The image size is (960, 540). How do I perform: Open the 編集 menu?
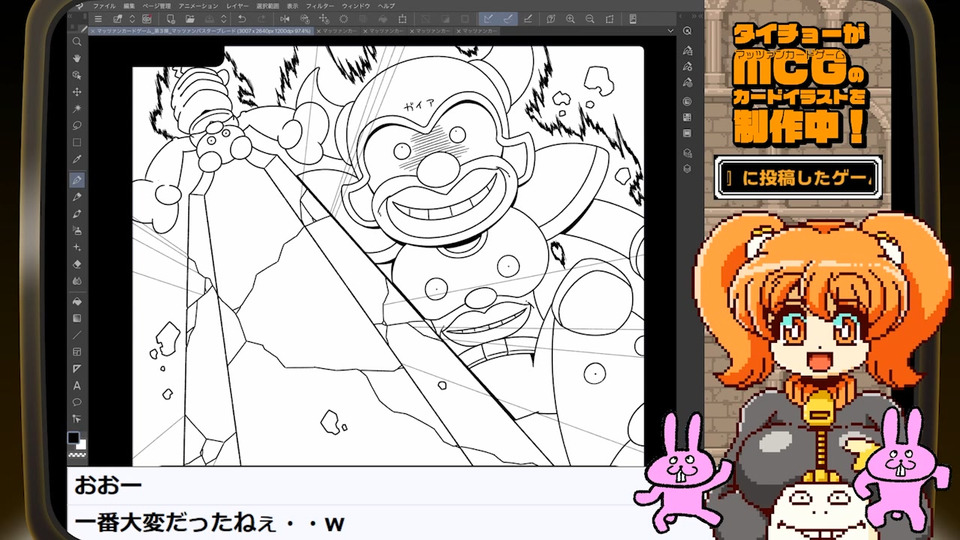pyautogui.click(x=129, y=6)
